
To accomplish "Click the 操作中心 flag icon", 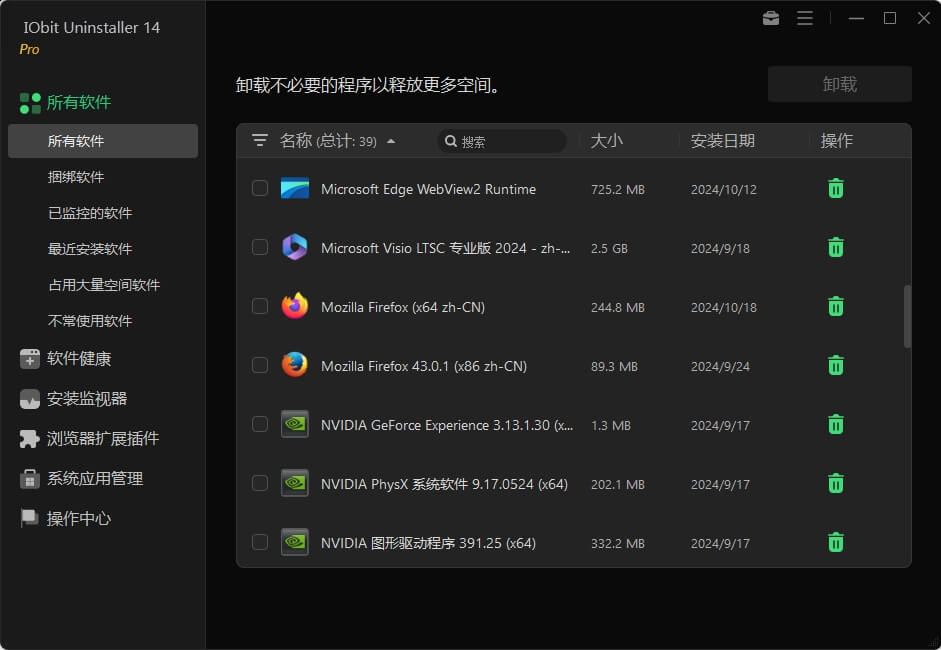I will (29, 518).
